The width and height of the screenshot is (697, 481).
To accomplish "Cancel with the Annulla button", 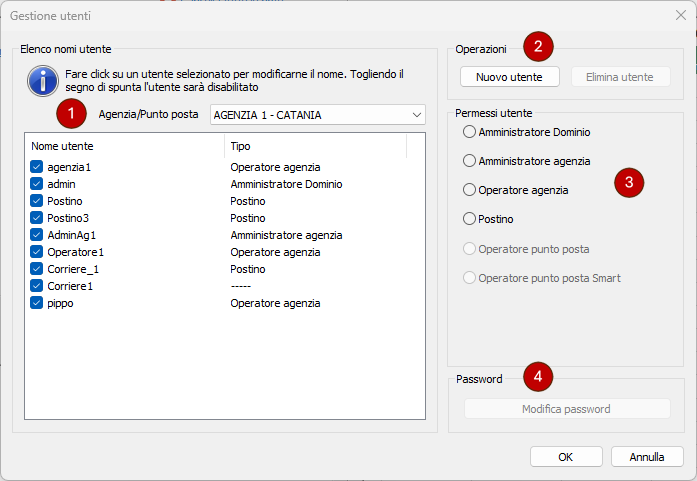I will (647, 457).
